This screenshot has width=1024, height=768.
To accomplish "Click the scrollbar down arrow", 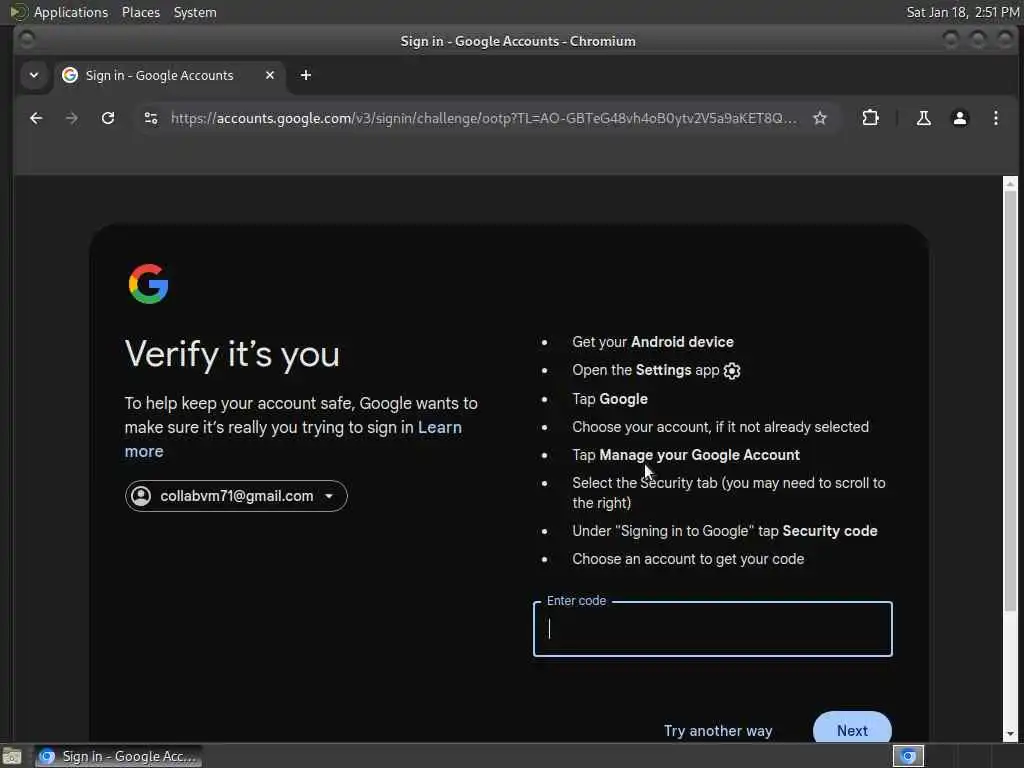I will pos(1010,734).
